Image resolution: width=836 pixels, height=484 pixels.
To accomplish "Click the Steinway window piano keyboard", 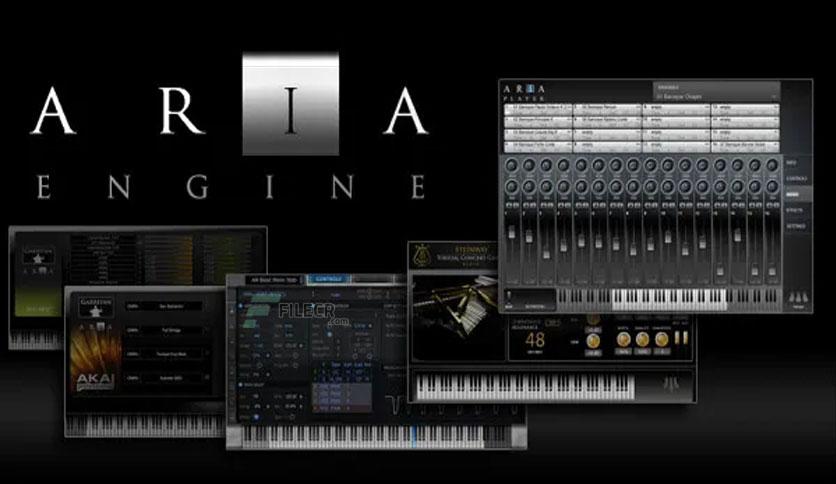I will pos(525,388).
